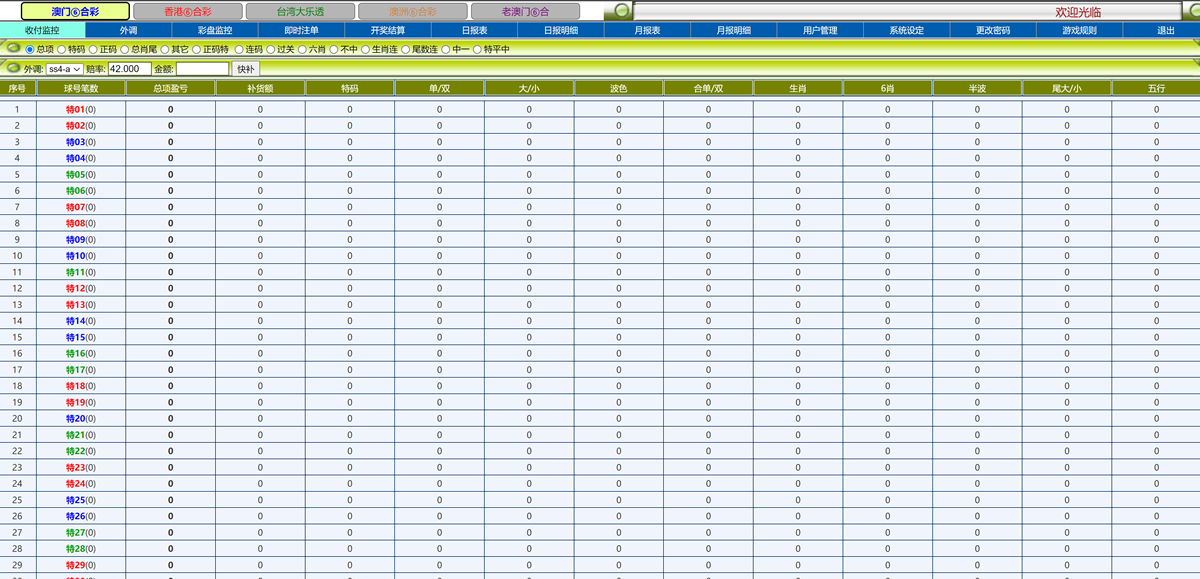
Task: Switch to the 澳洲⑥合彩 lottery tab
Action: pos(413,11)
